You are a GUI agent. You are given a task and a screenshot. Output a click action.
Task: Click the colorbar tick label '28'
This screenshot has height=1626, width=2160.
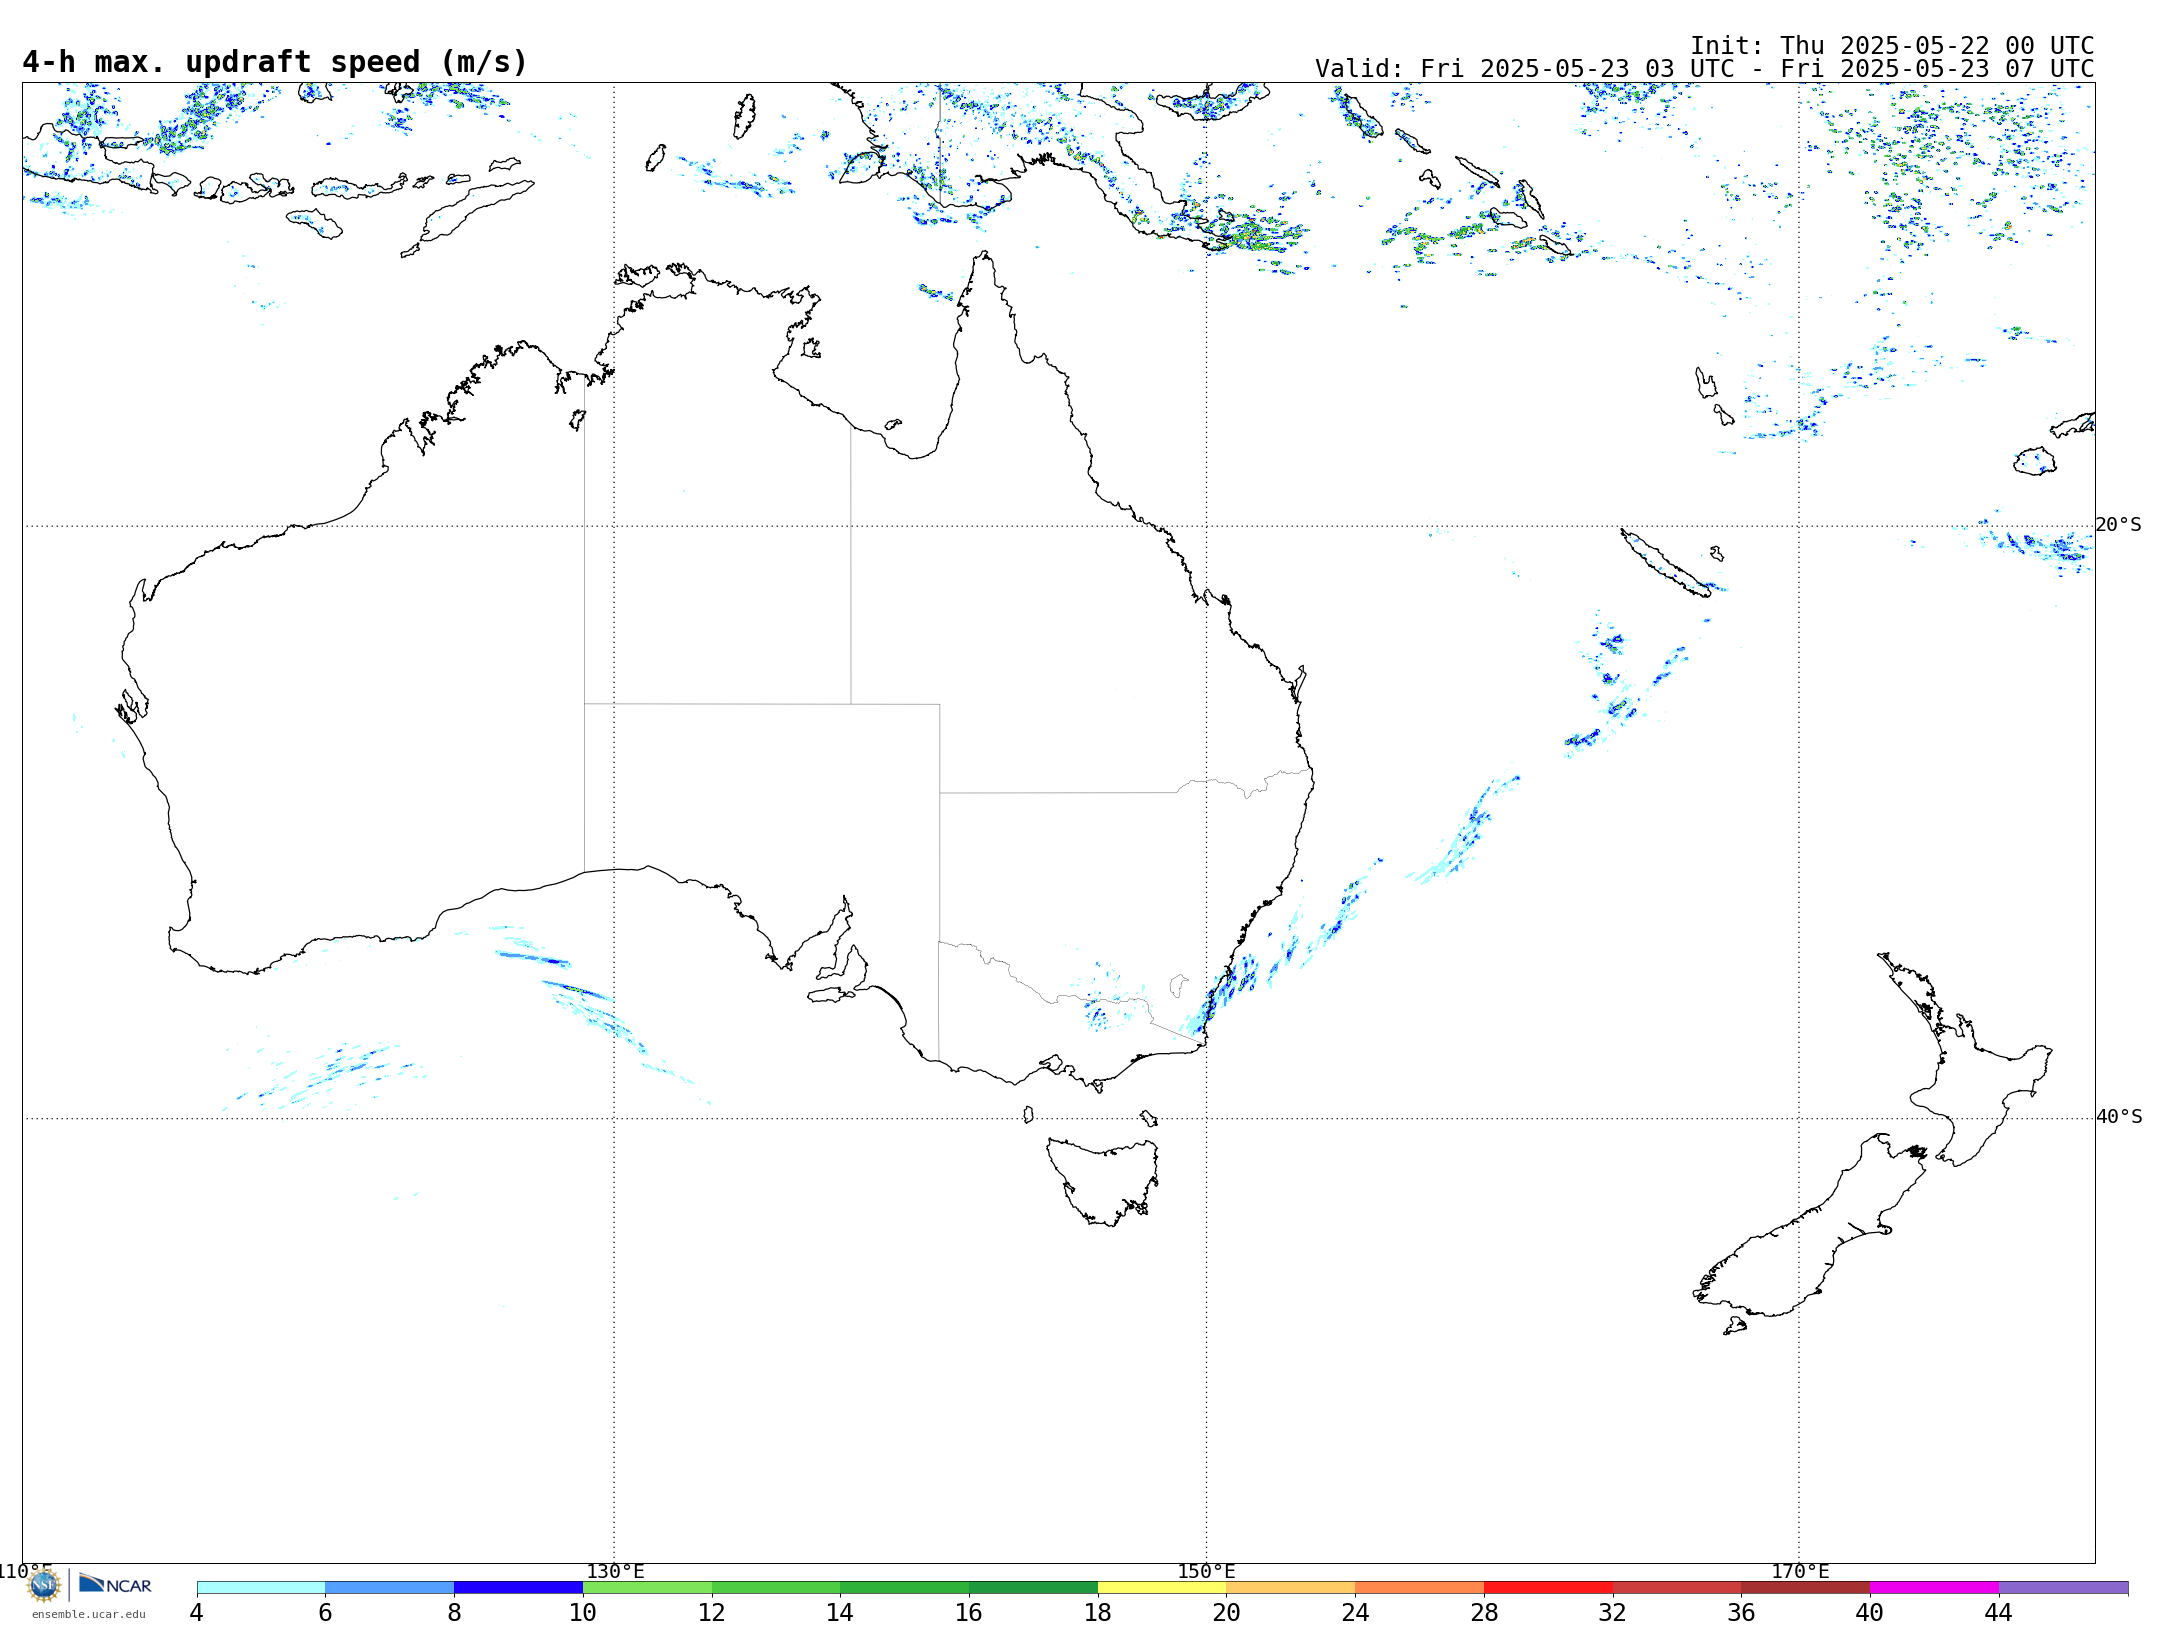(1484, 1613)
